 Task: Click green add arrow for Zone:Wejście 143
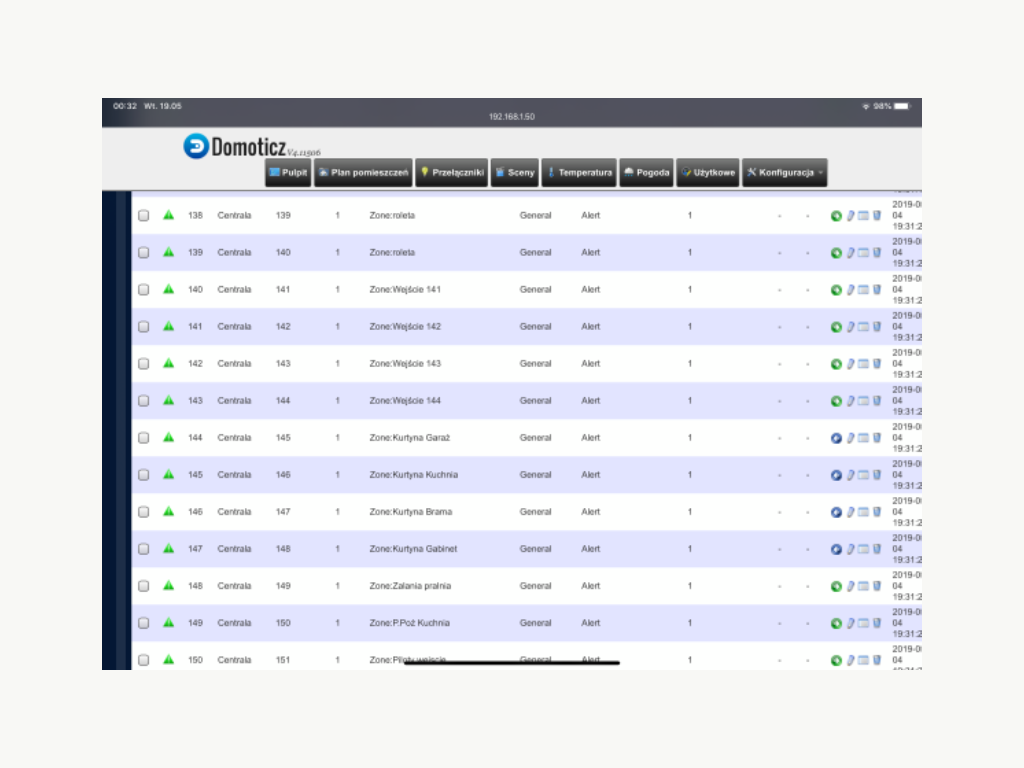coord(836,364)
